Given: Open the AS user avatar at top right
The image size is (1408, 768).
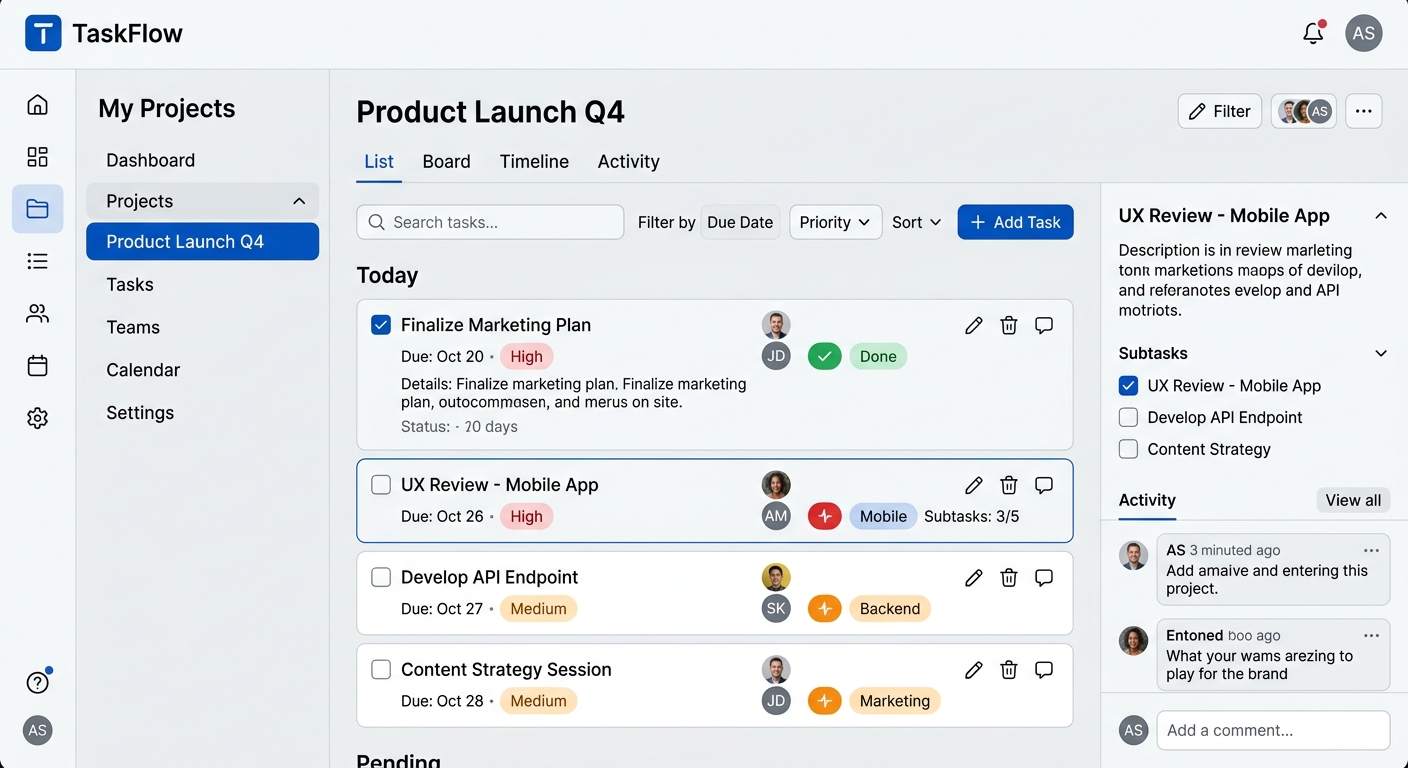Looking at the screenshot, I should tap(1364, 33).
